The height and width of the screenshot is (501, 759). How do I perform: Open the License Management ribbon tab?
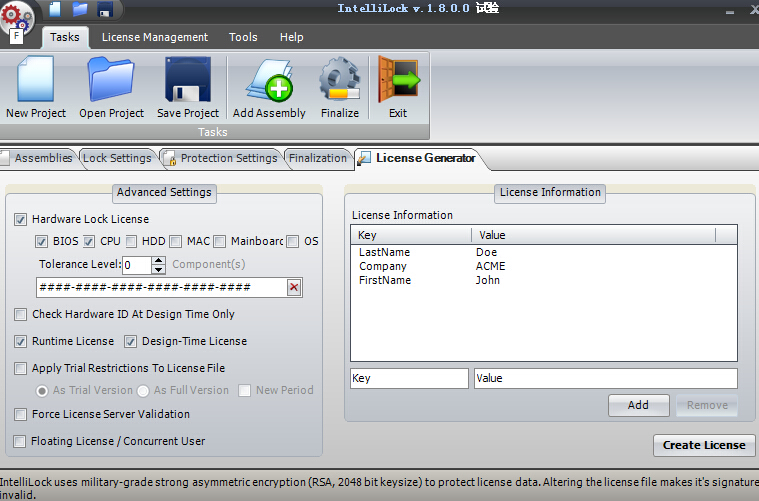[155, 37]
